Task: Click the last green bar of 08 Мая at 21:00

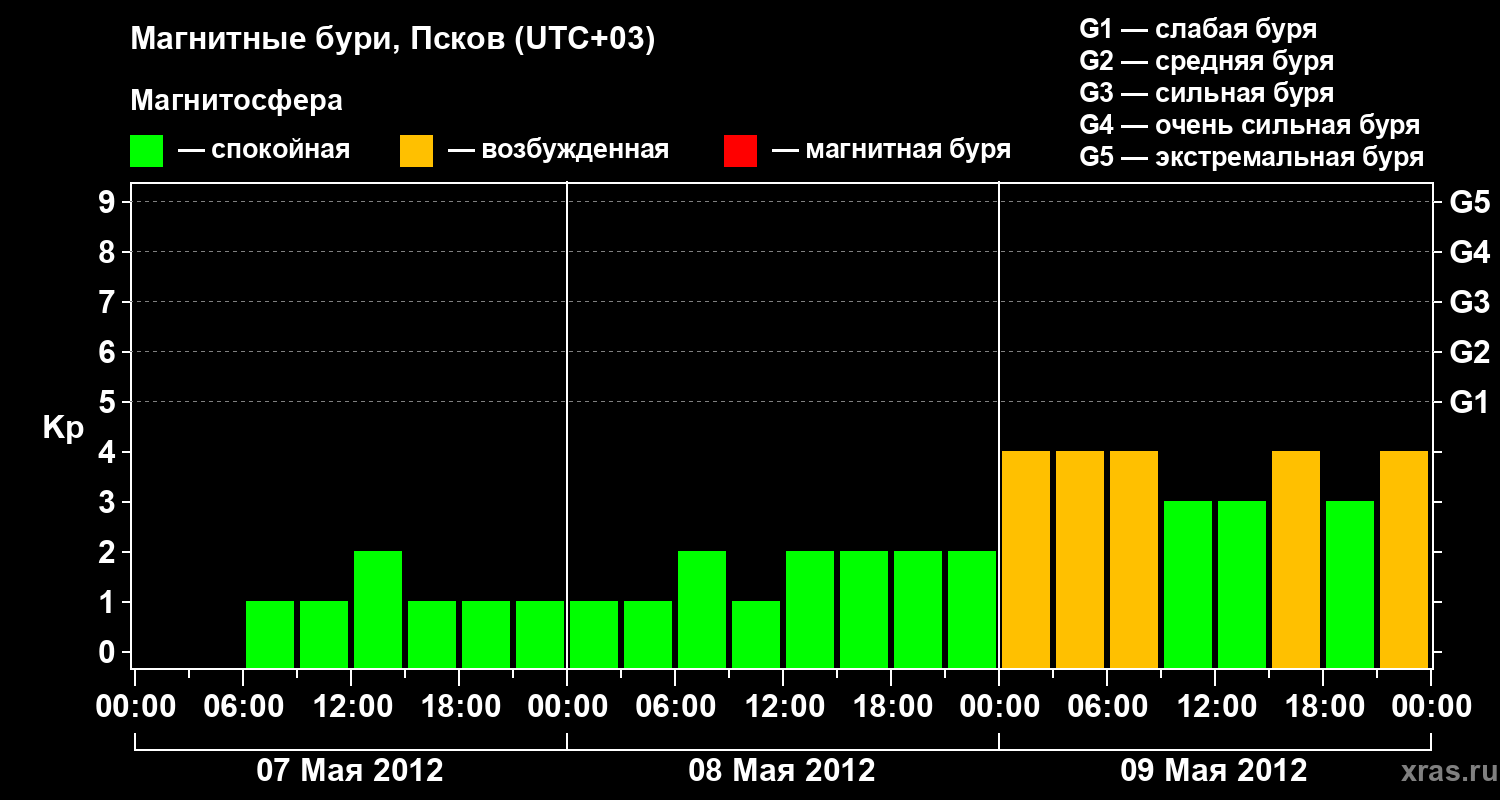Action: [972, 609]
